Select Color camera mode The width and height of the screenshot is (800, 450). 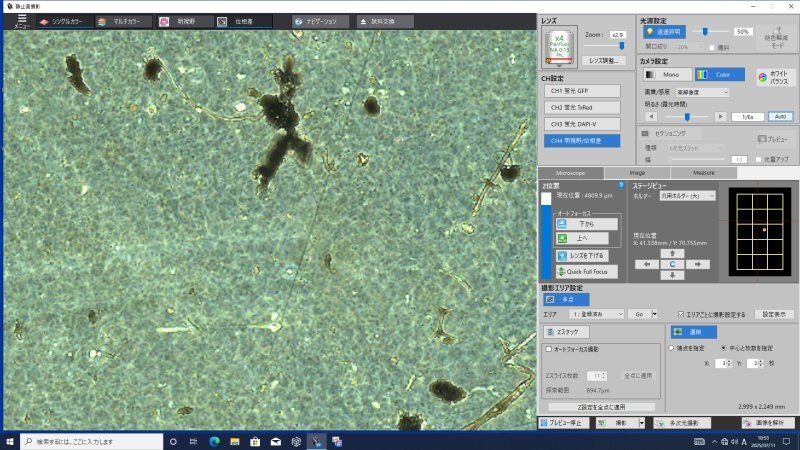tap(719, 74)
